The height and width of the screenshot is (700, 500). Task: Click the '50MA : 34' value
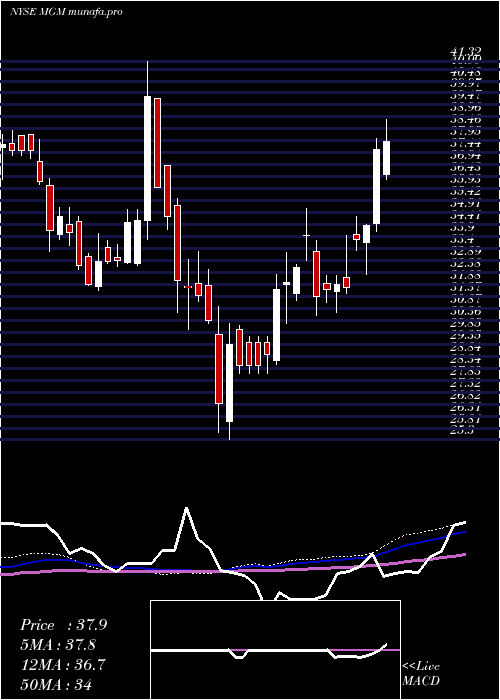(56, 684)
